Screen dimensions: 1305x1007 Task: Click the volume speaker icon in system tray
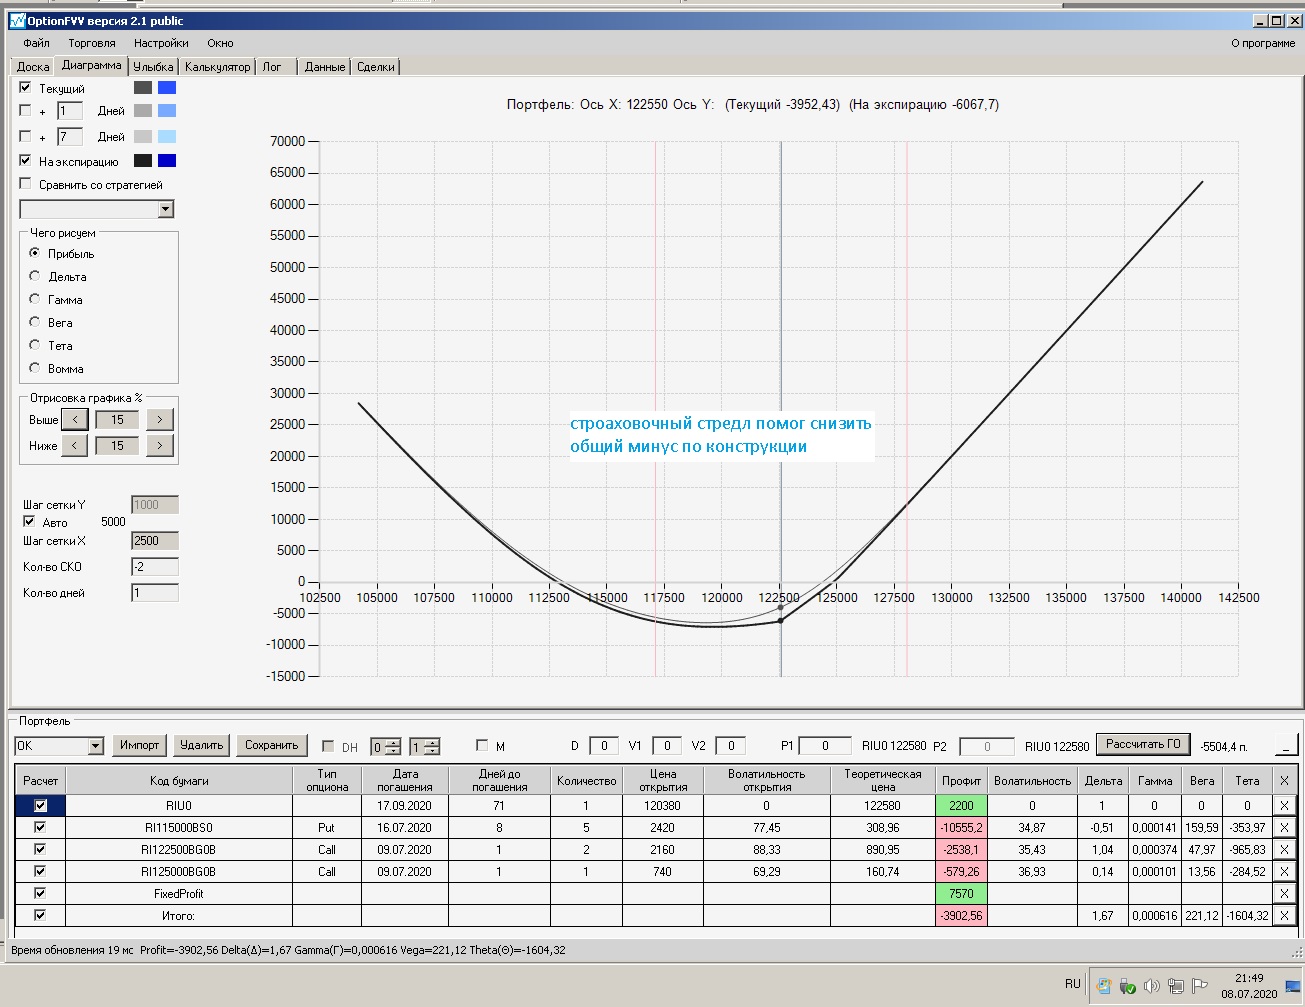tap(1151, 986)
